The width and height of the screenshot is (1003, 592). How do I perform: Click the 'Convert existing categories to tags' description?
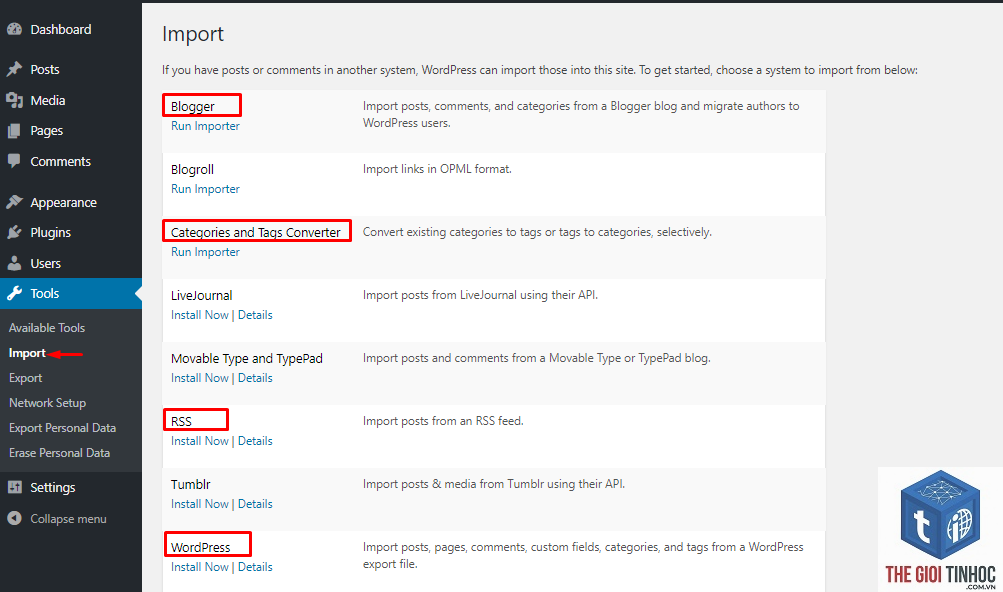click(x=537, y=232)
